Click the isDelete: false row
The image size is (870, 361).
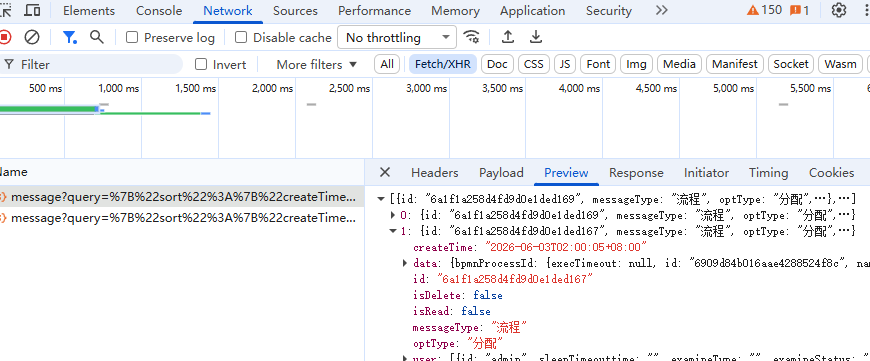pyautogui.click(x=458, y=295)
